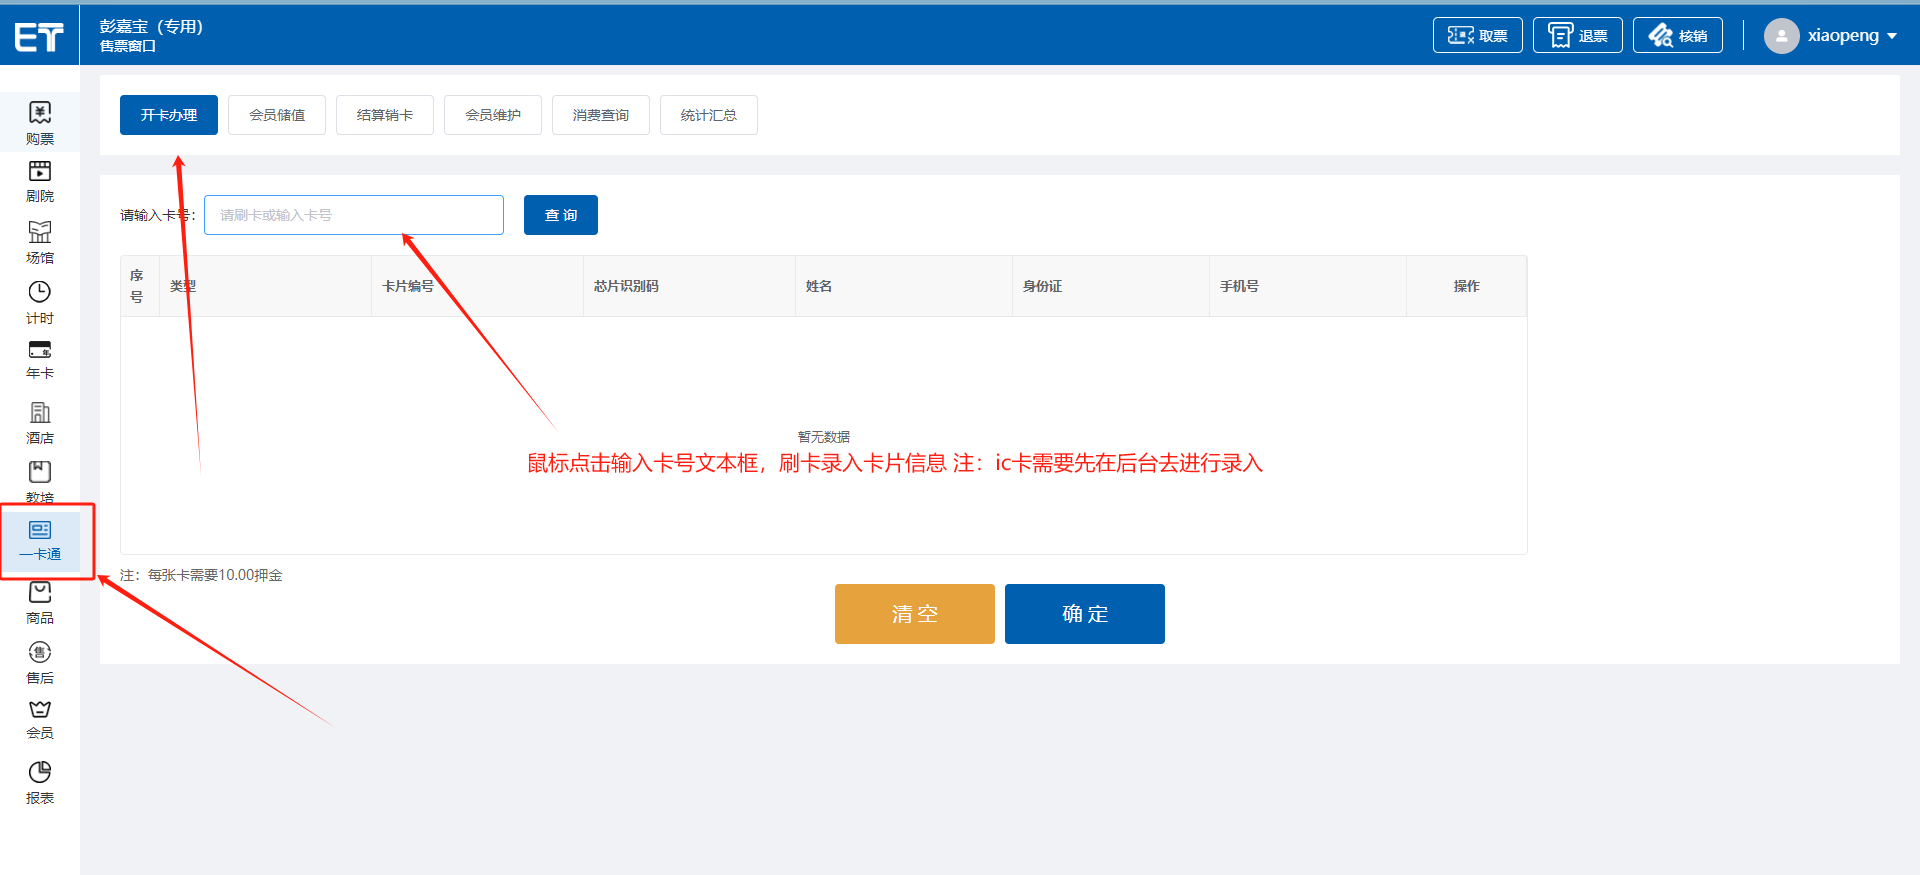Focus the card number input field
Screen dimensions: 1920x875
[x=354, y=215]
